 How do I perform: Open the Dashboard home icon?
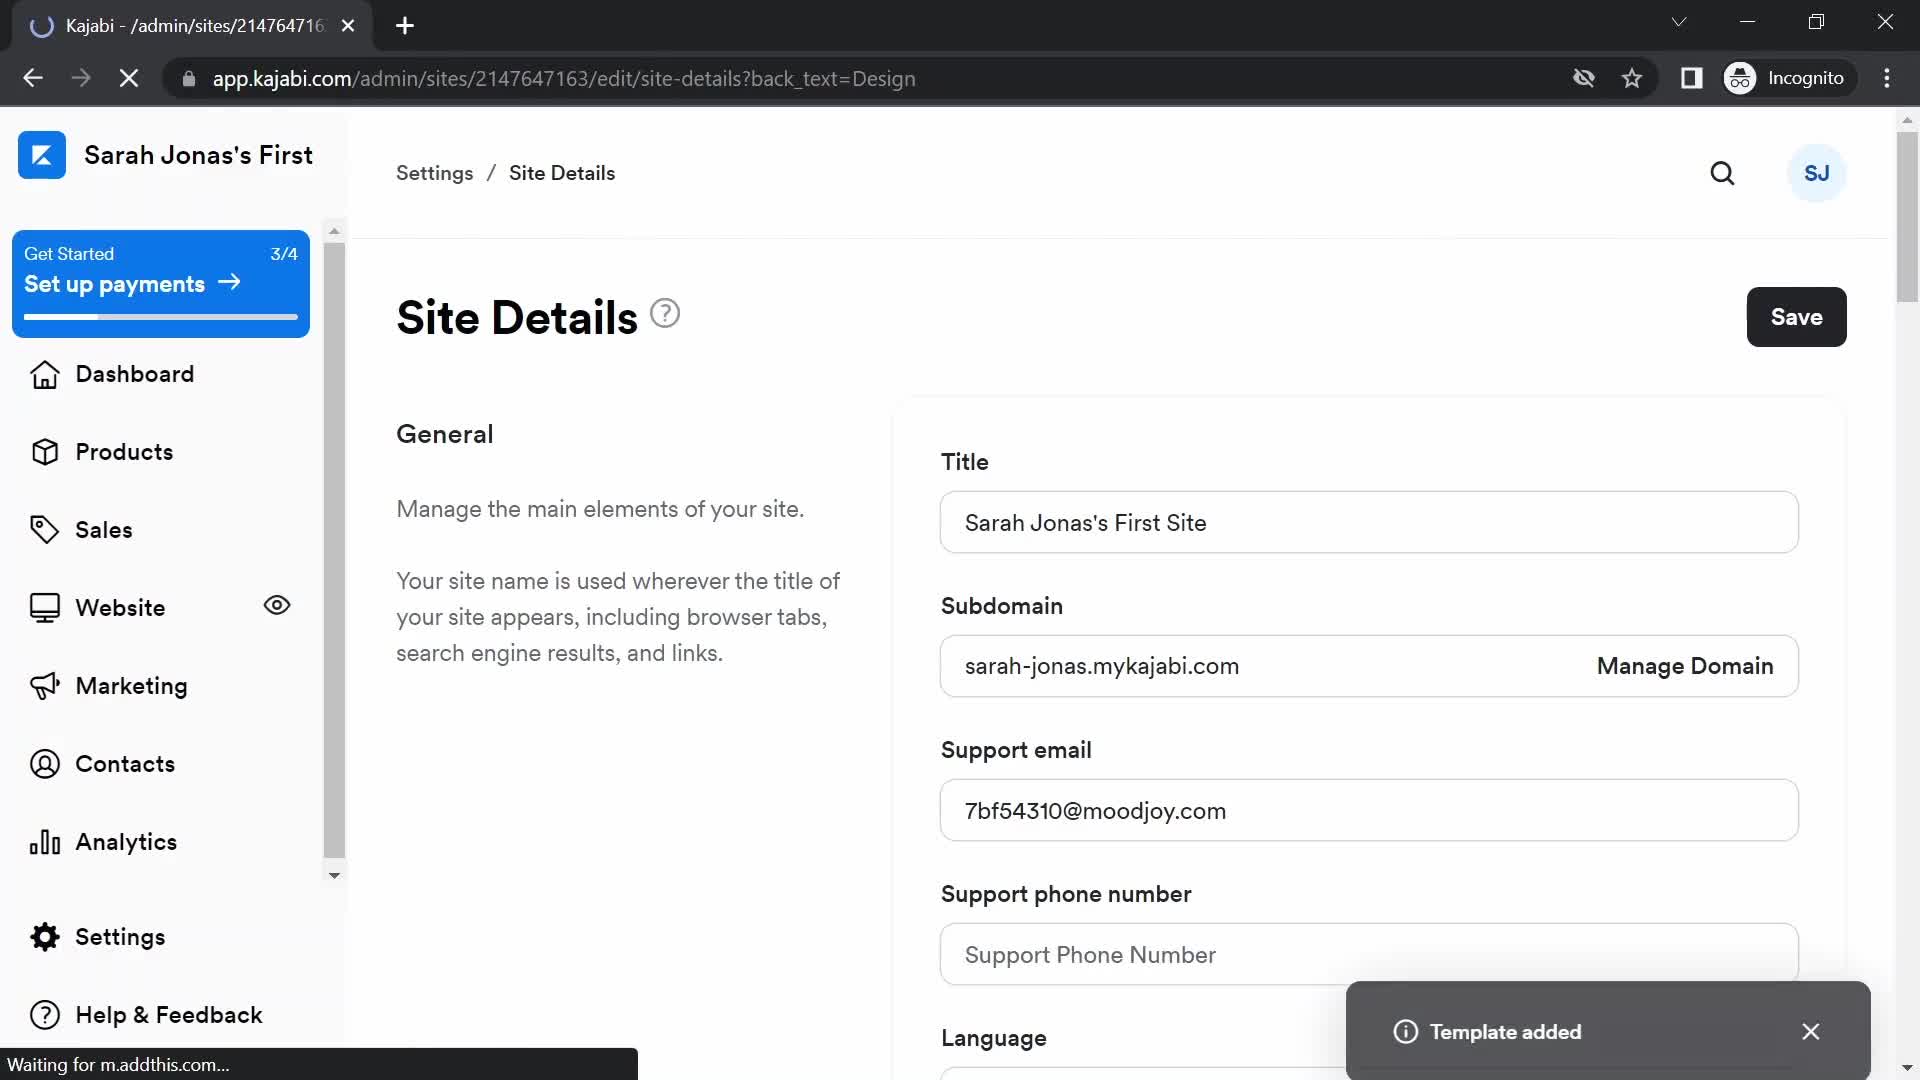pyautogui.click(x=45, y=374)
